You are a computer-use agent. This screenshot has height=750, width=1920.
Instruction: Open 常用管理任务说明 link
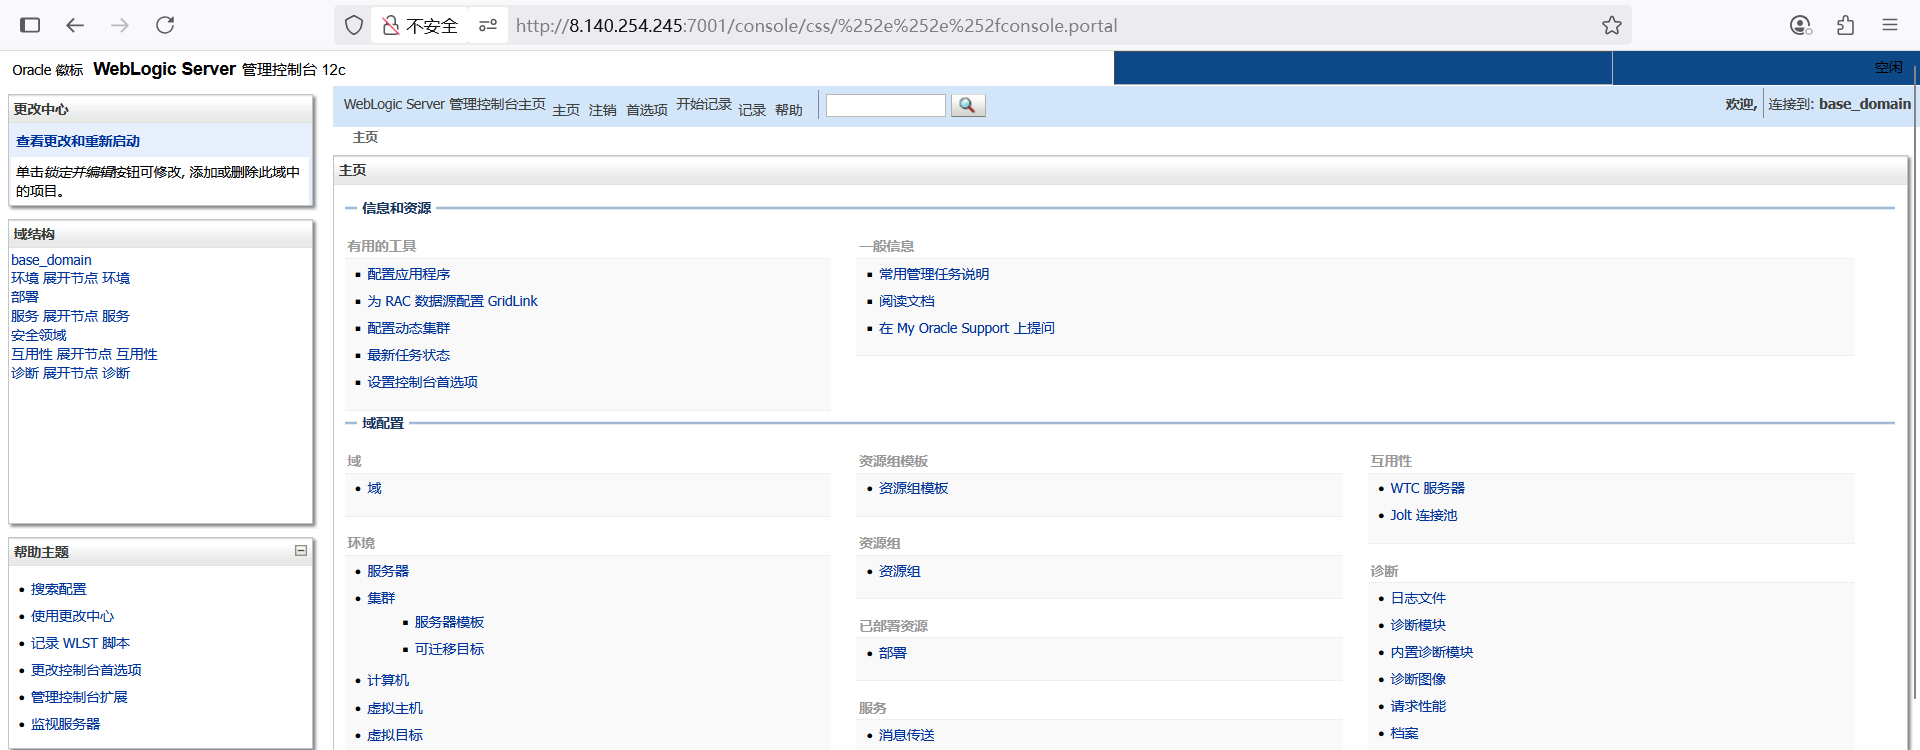coord(934,274)
